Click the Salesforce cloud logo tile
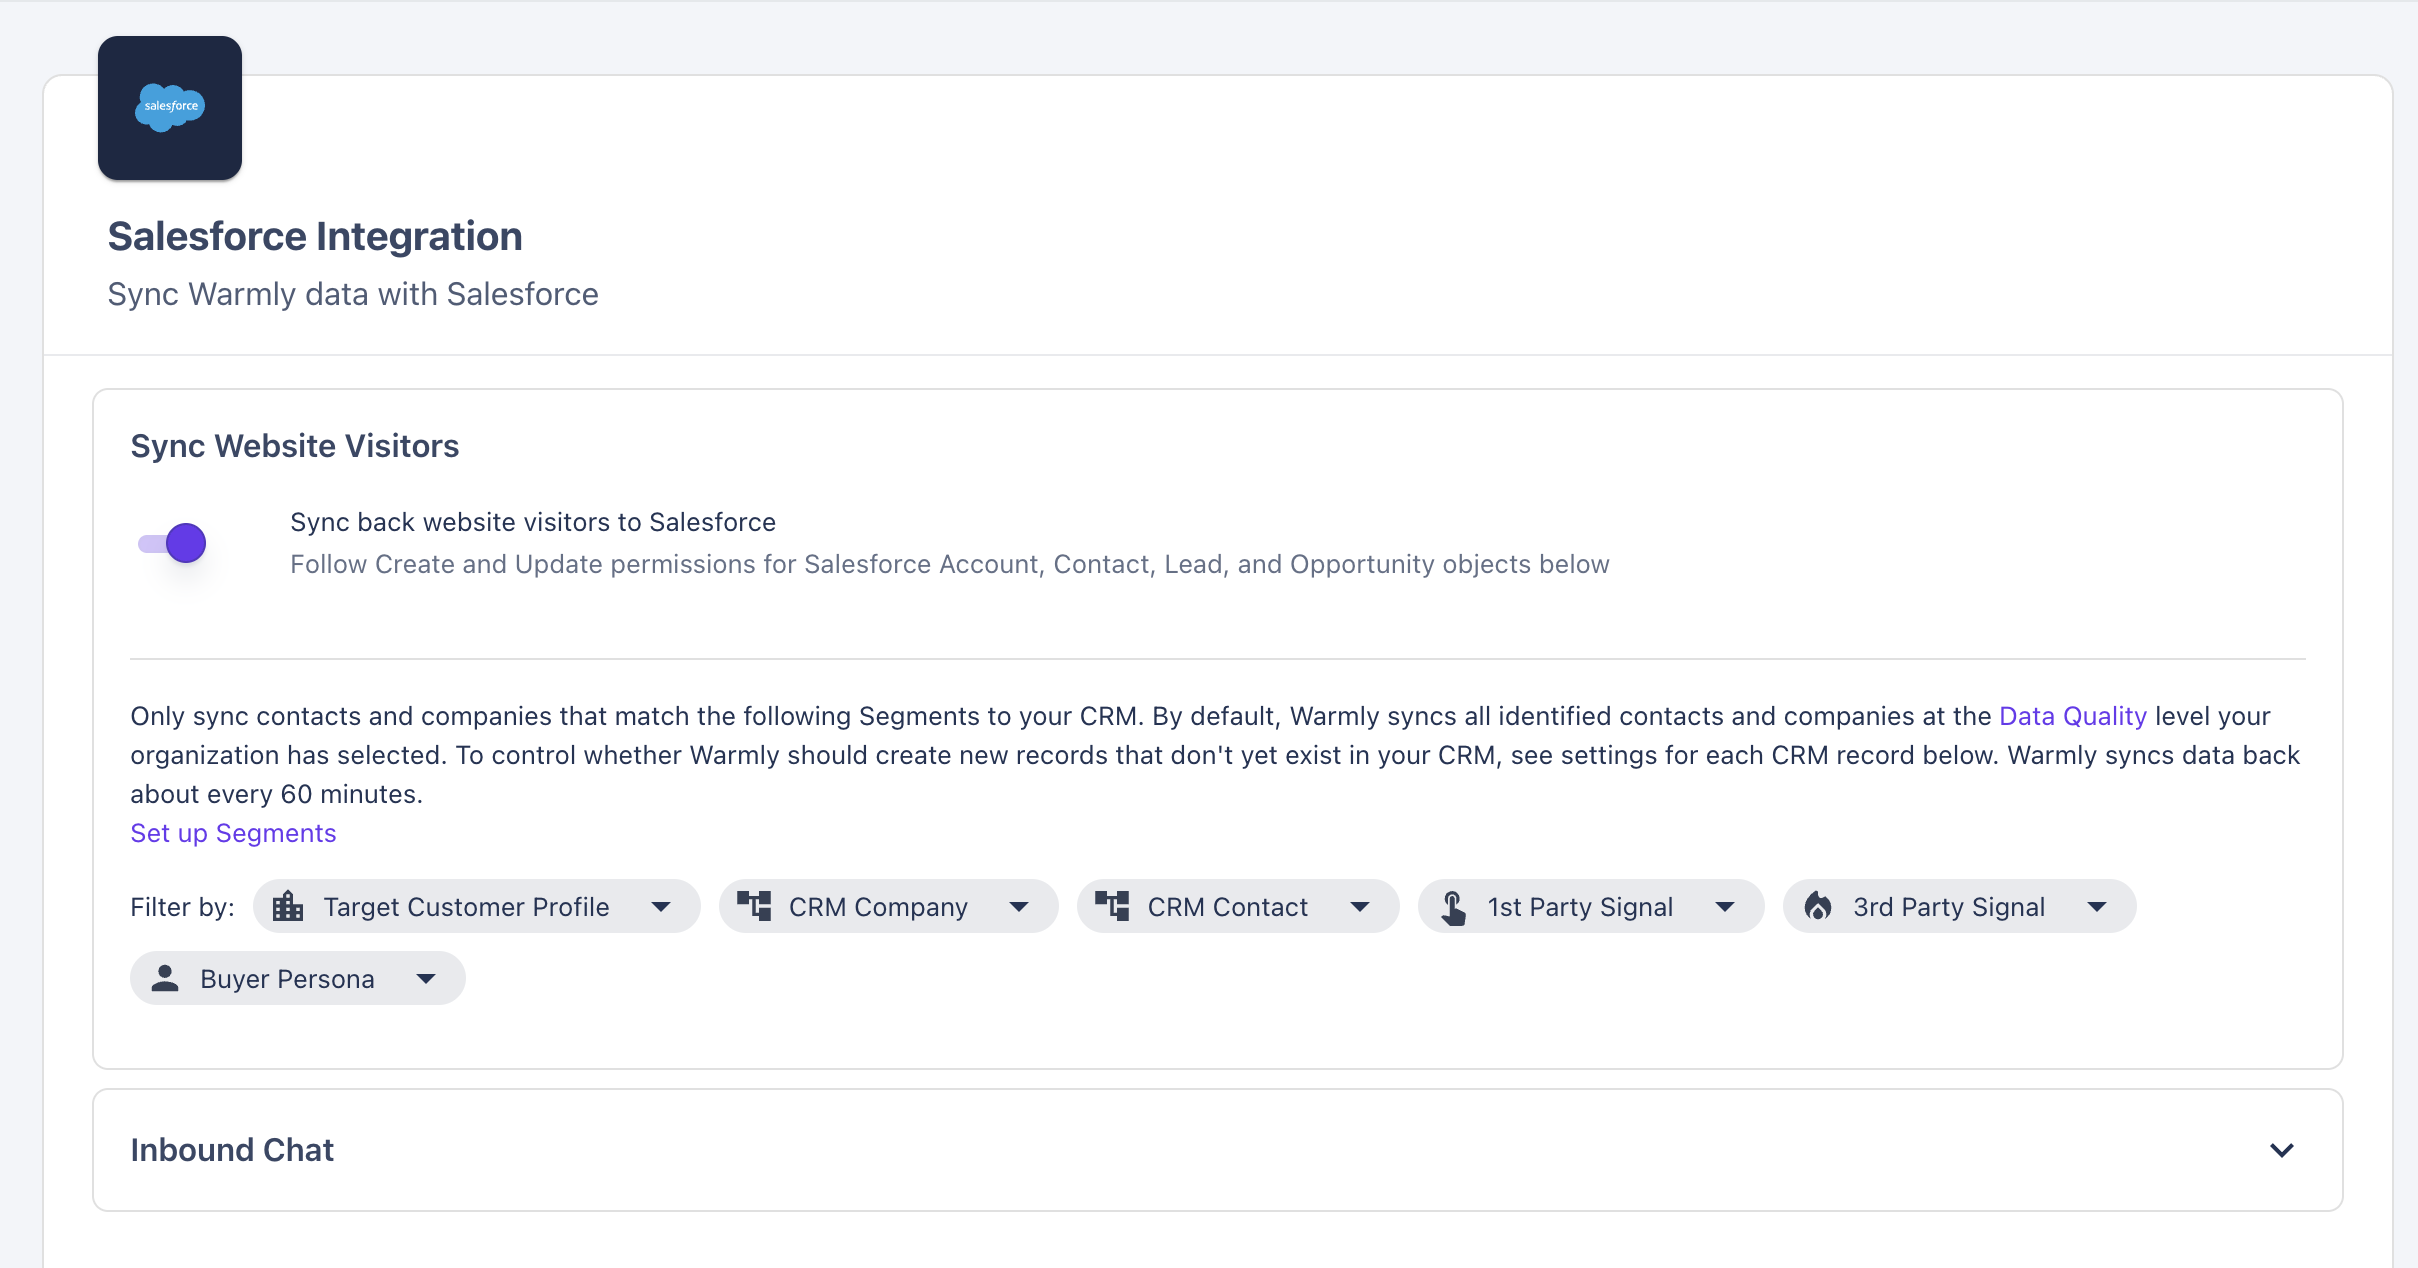Image resolution: width=2418 pixels, height=1268 pixels. (x=170, y=108)
